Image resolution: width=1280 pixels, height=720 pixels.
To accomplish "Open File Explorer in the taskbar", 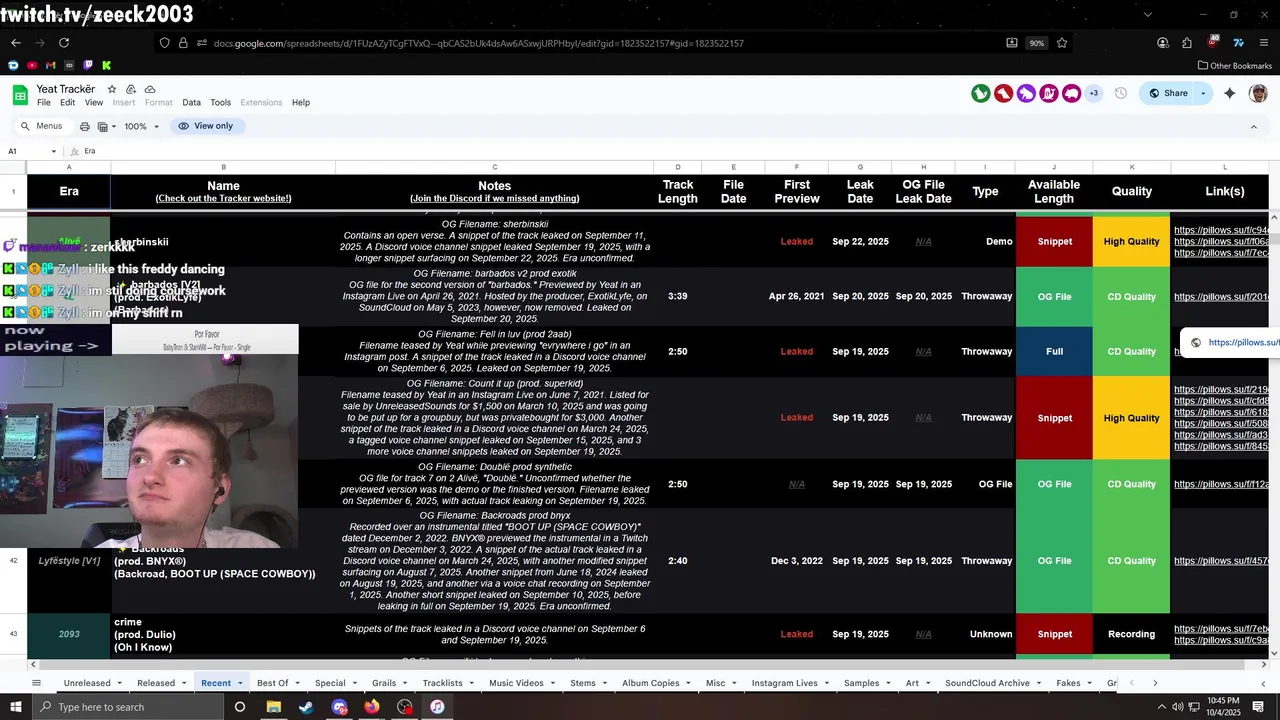I will pyautogui.click(x=273, y=707).
